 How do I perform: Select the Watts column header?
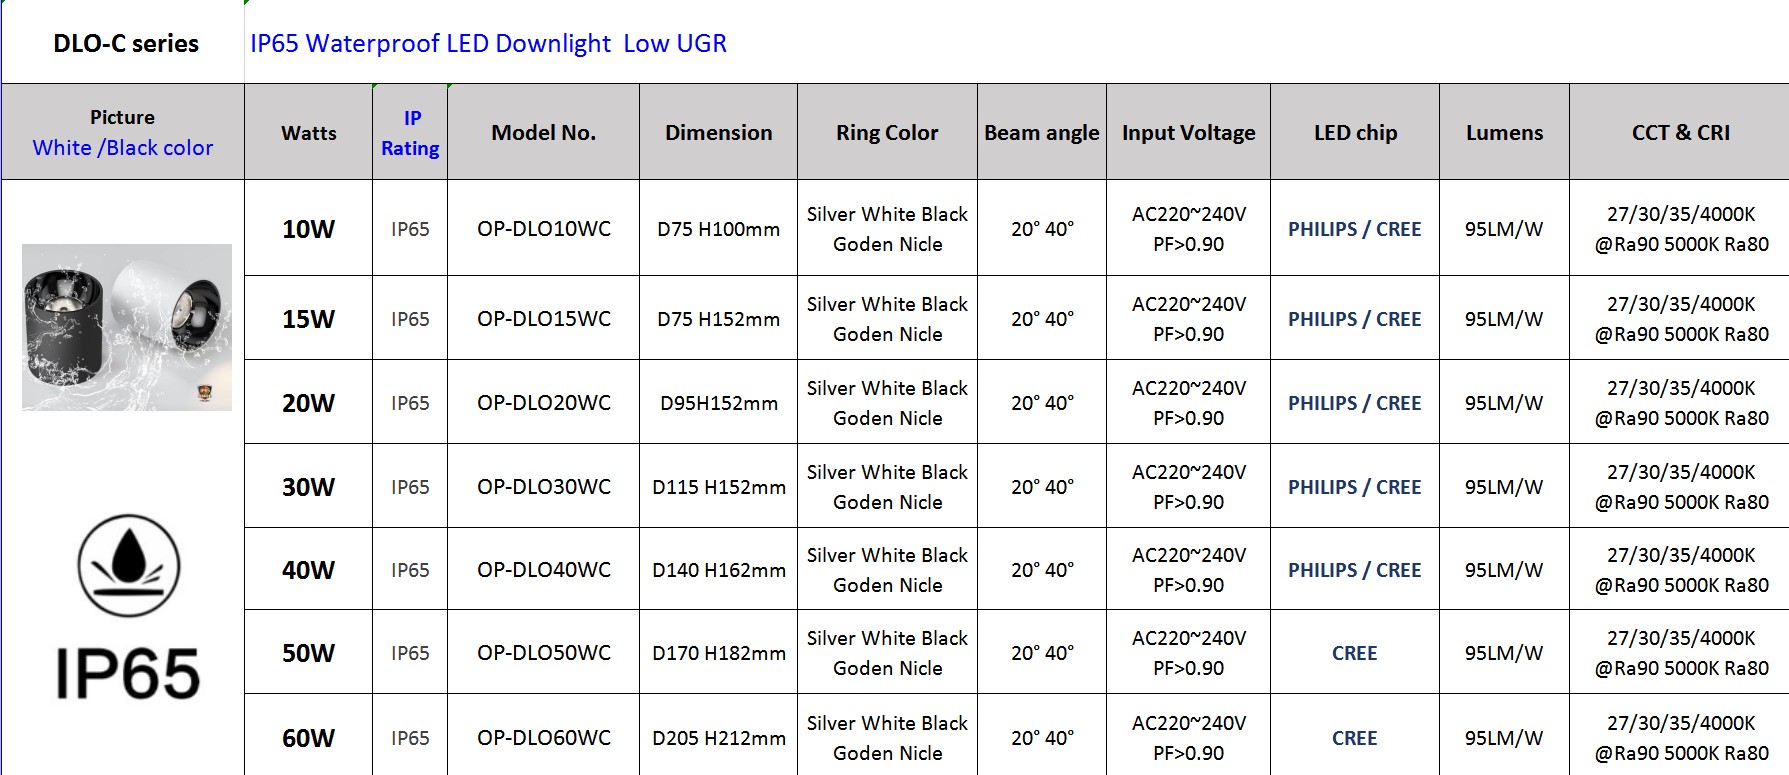pyautogui.click(x=309, y=133)
